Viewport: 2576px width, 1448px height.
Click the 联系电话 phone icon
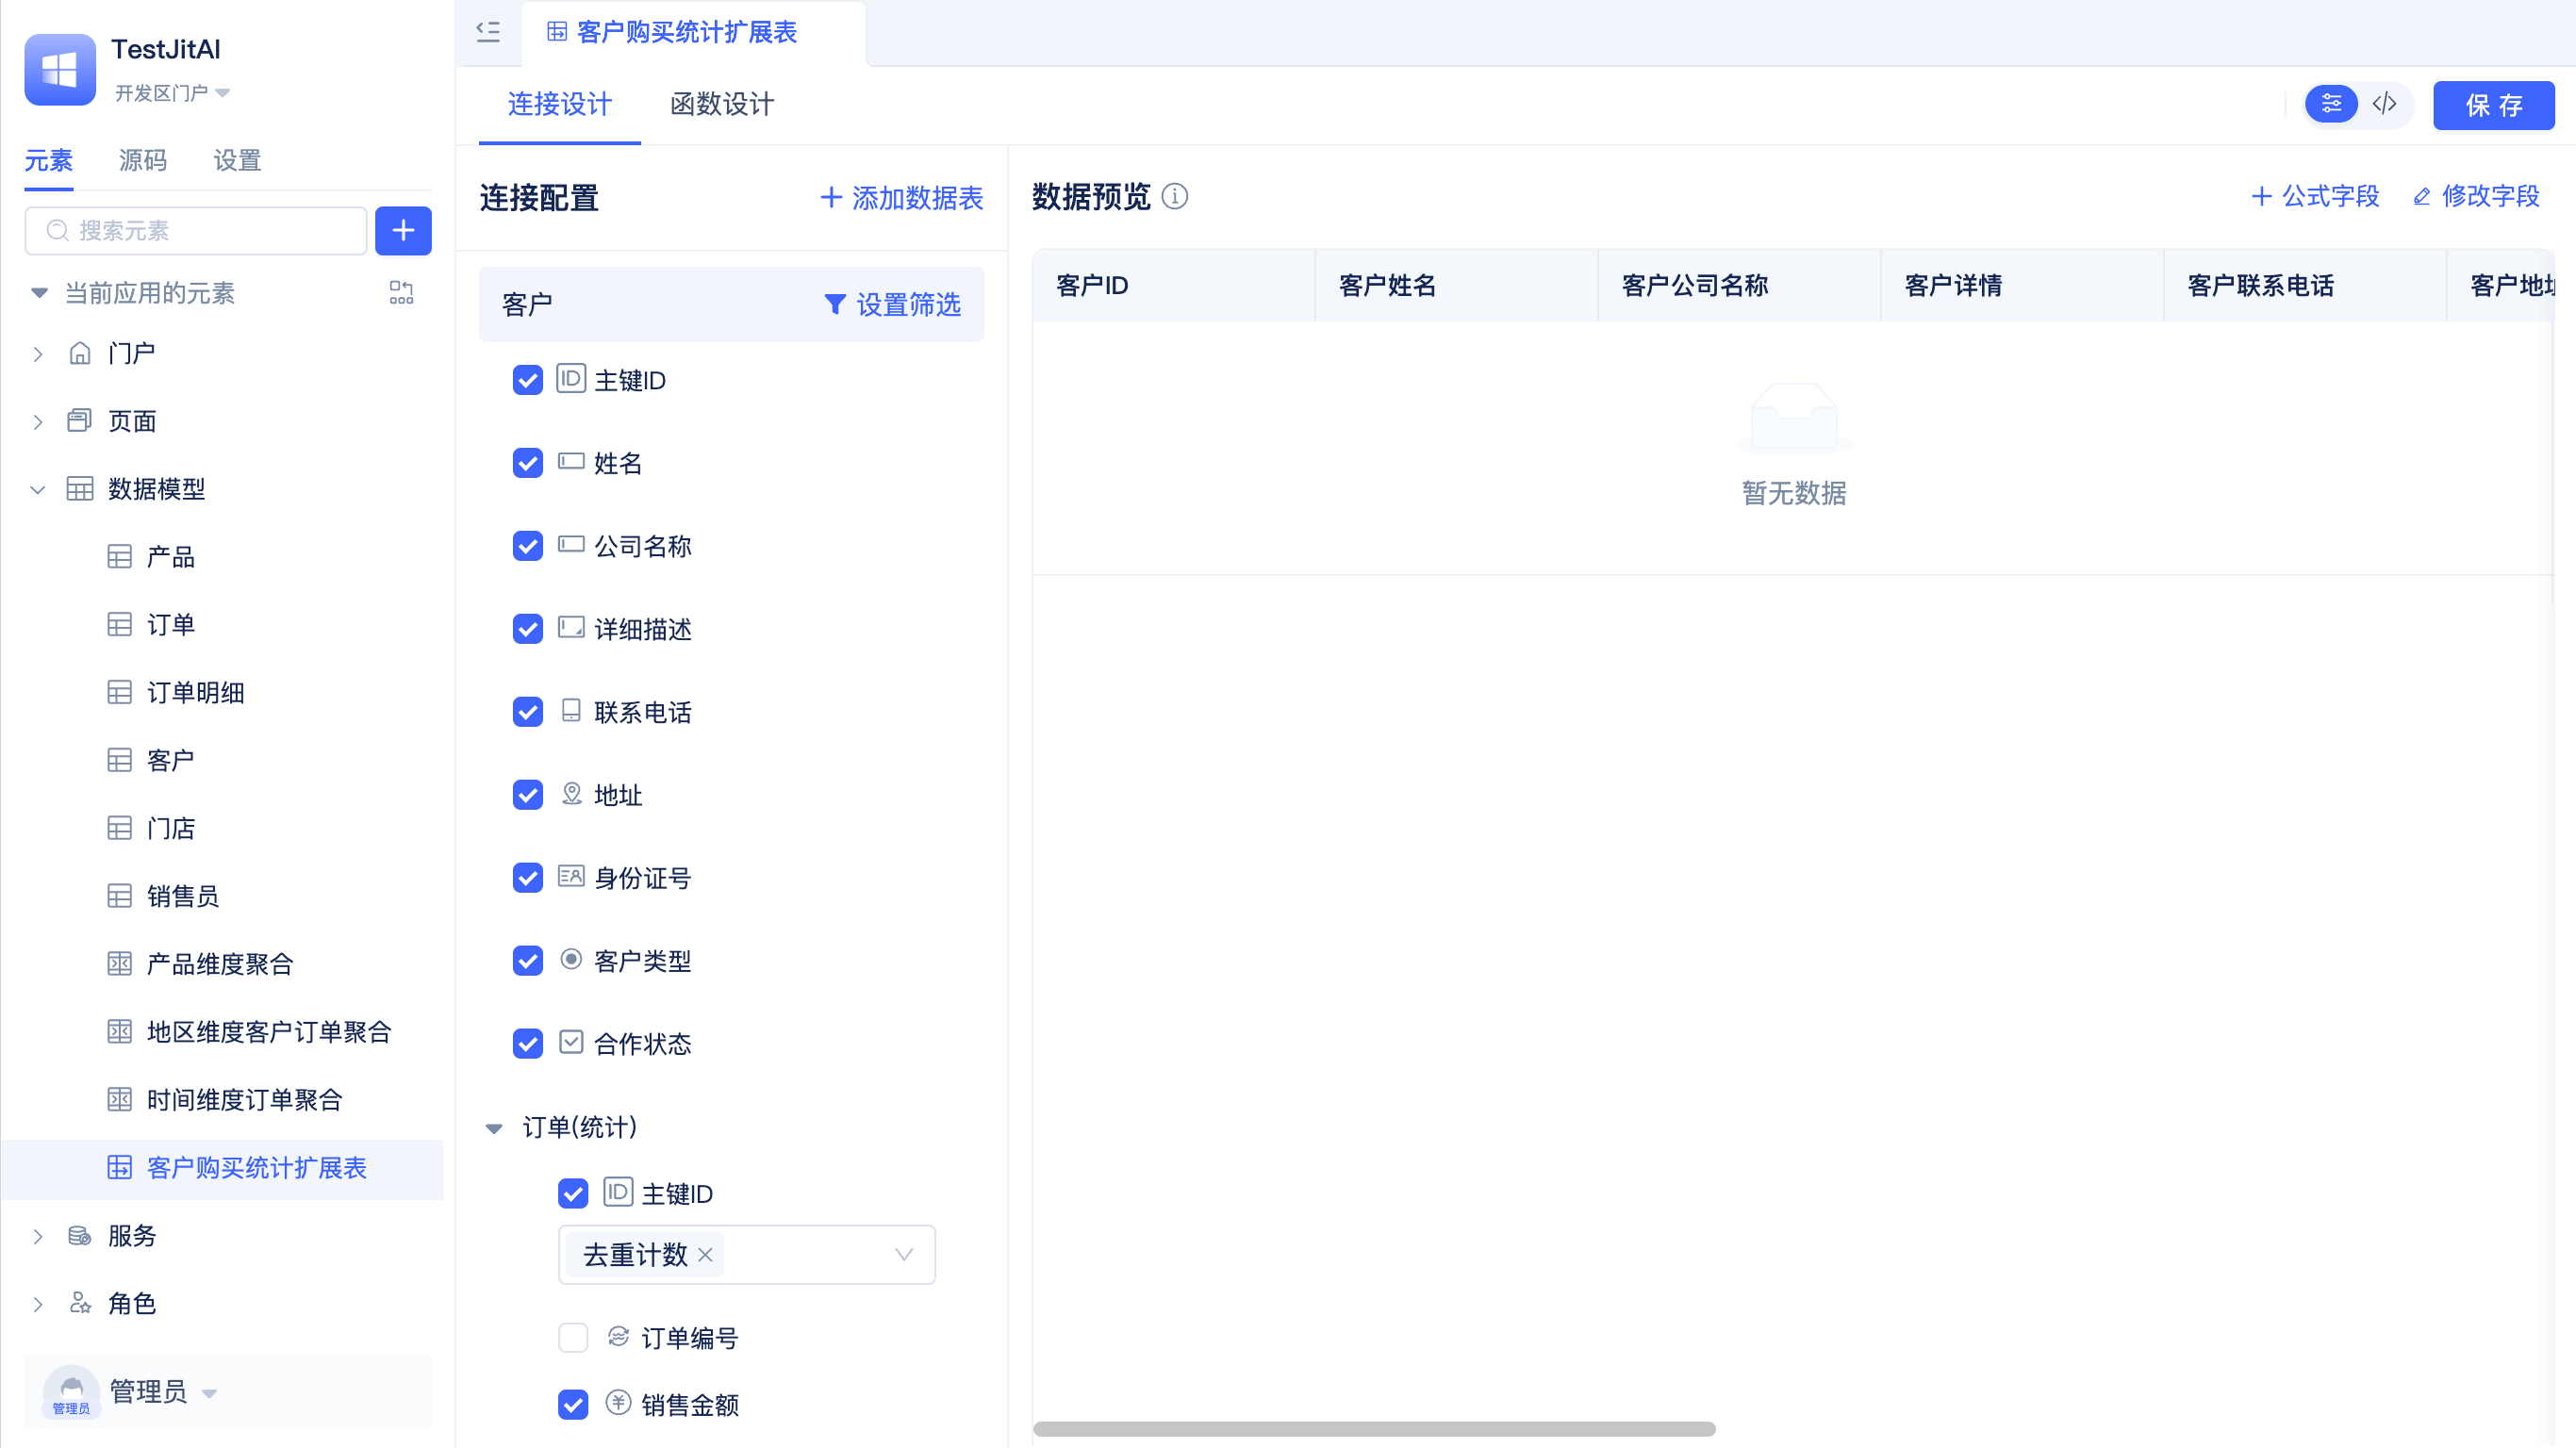click(x=571, y=711)
